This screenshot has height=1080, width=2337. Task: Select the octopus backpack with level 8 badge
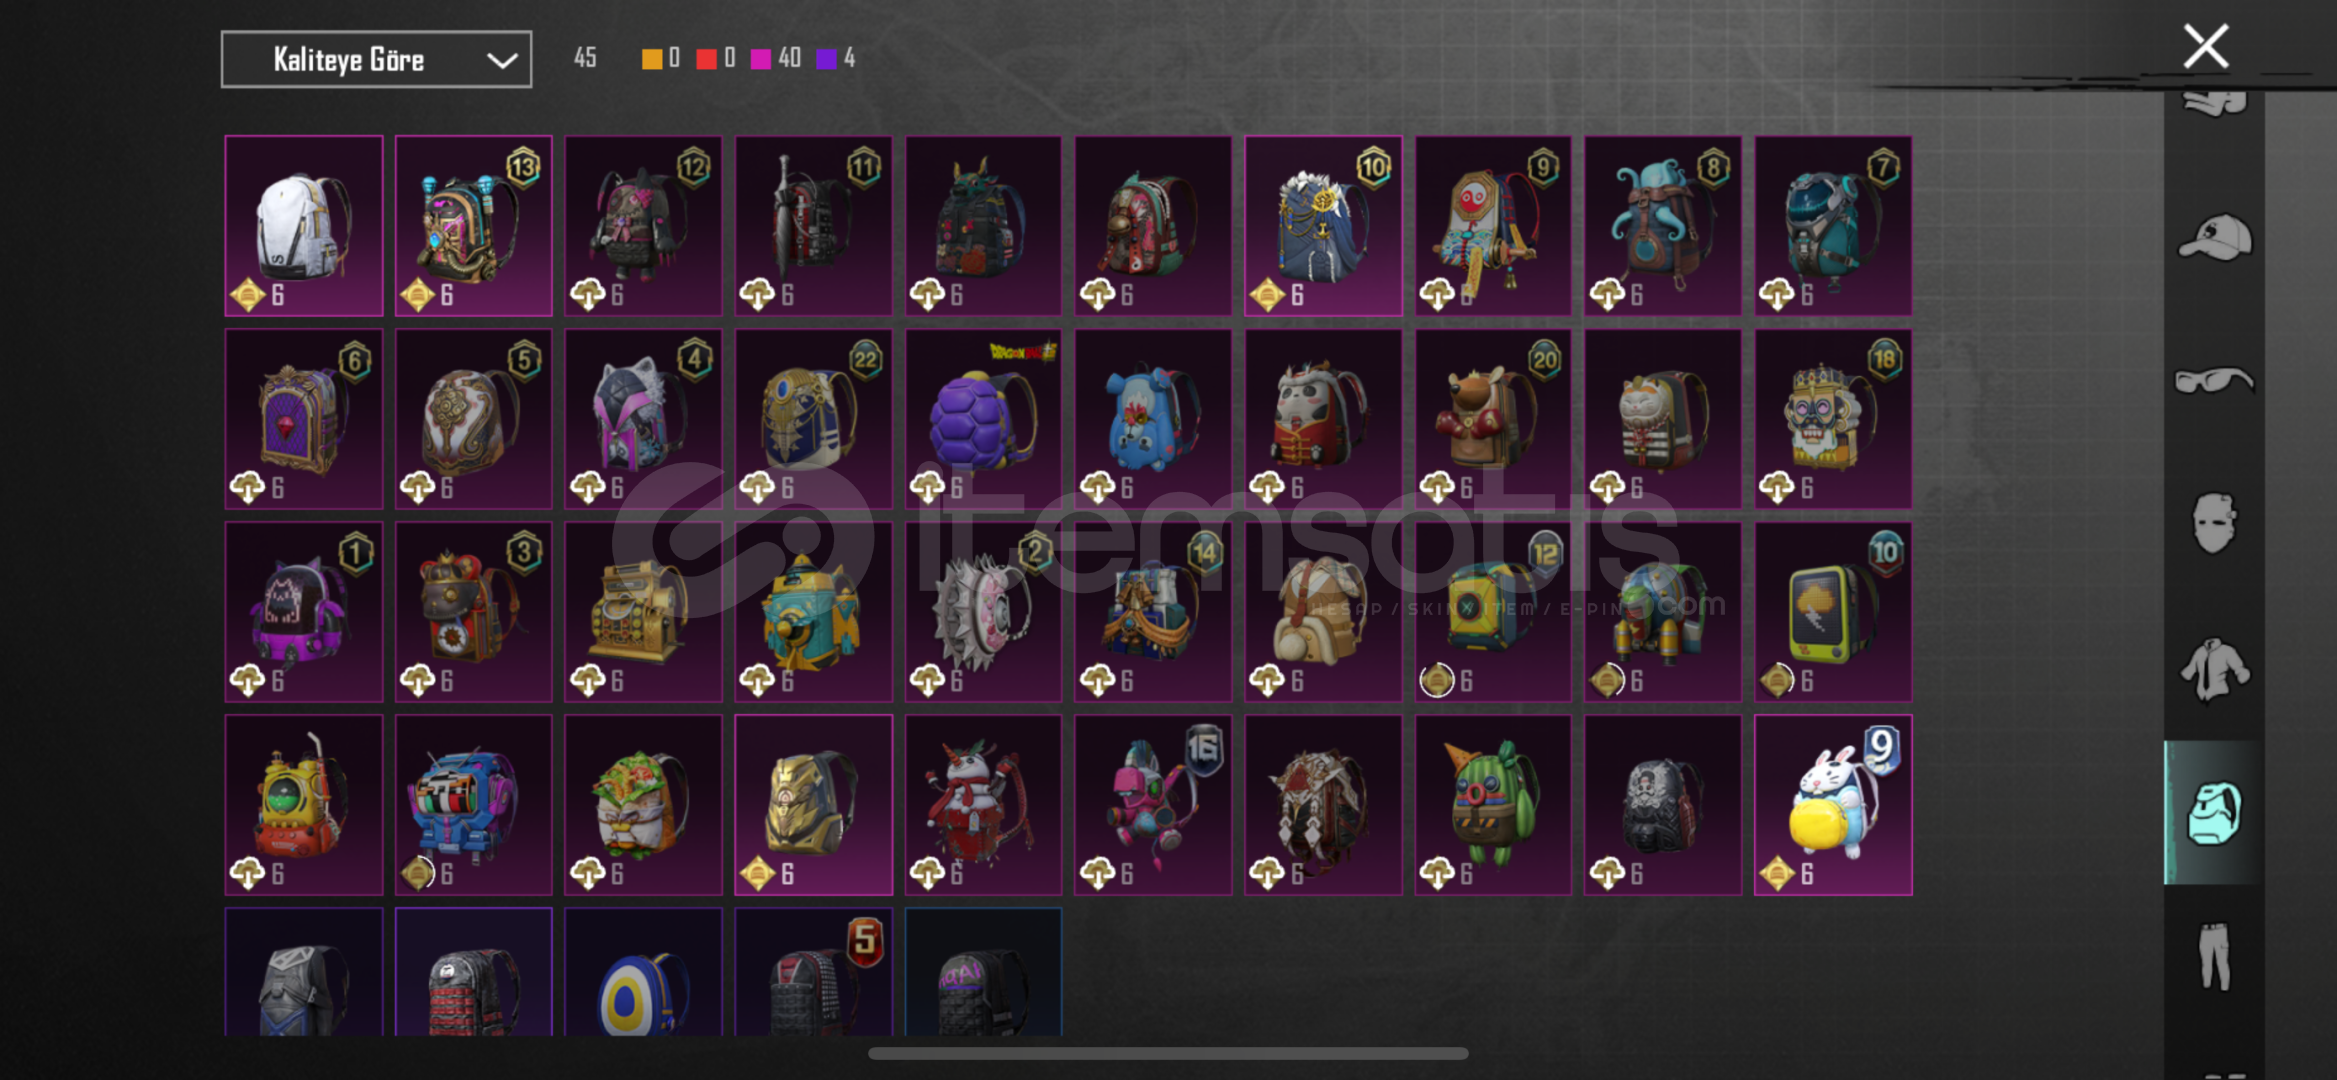click(x=1663, y=226)
